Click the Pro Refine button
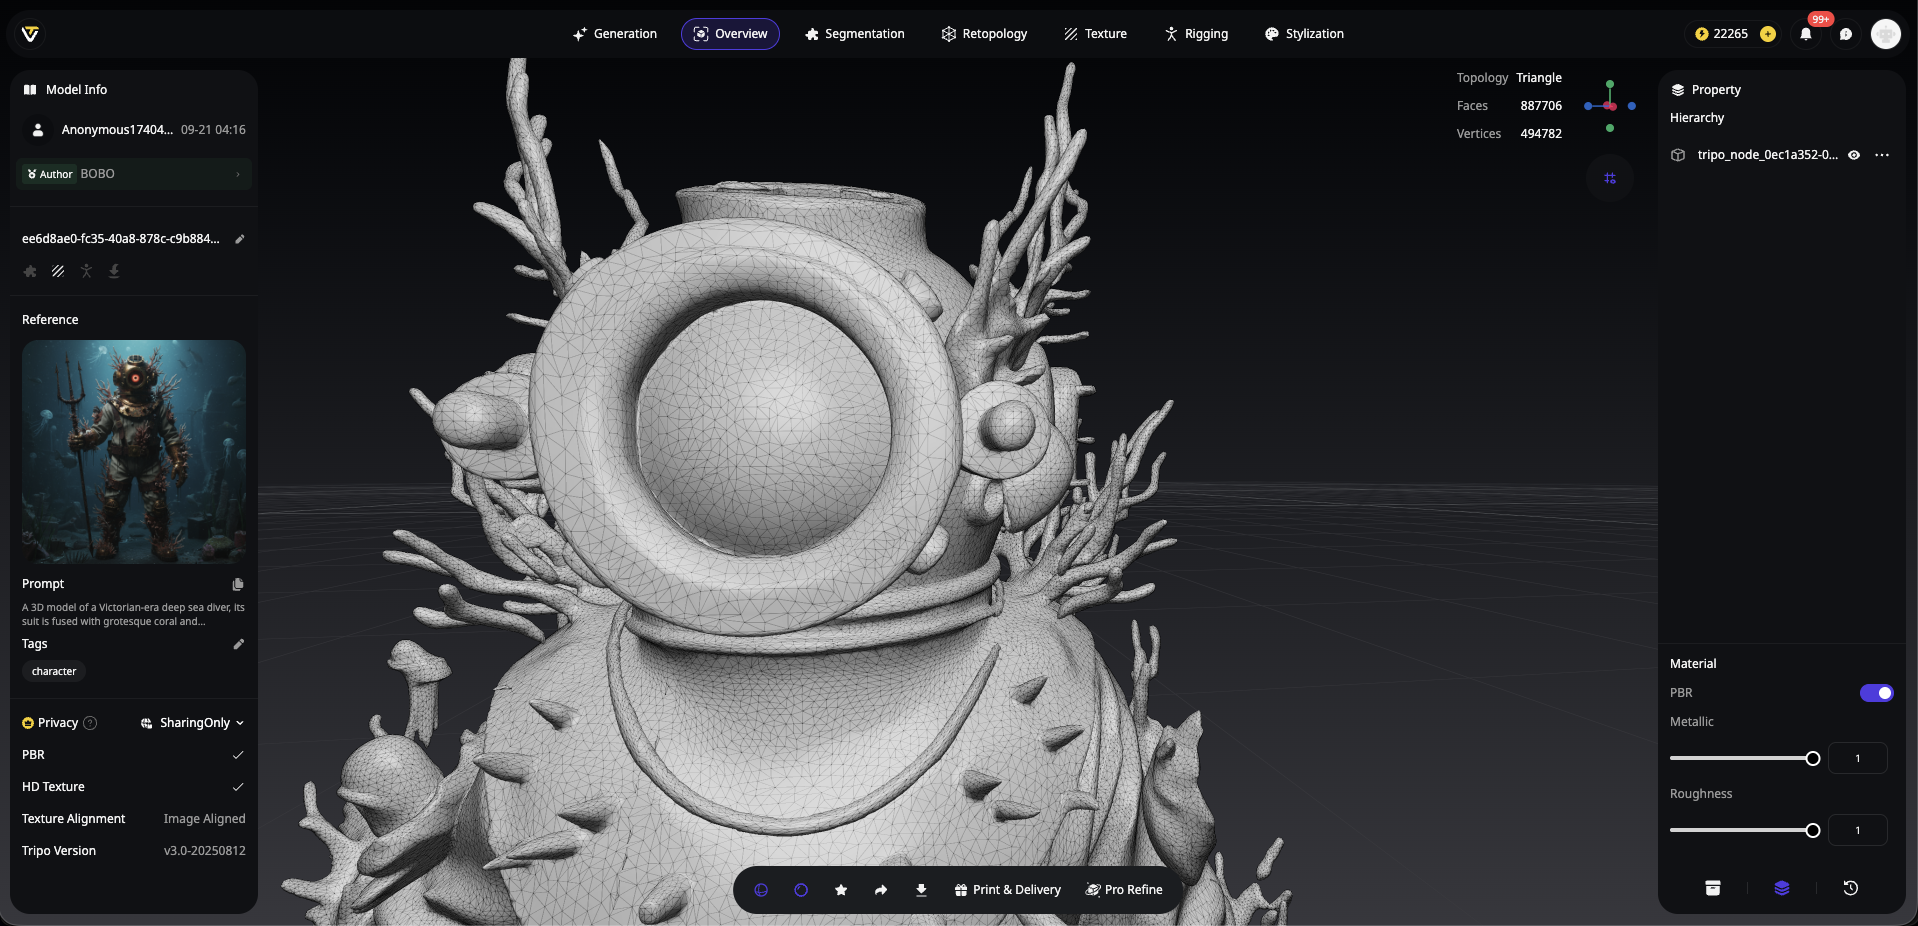Screen dimensions: 1918x926 pos(1124,890)
